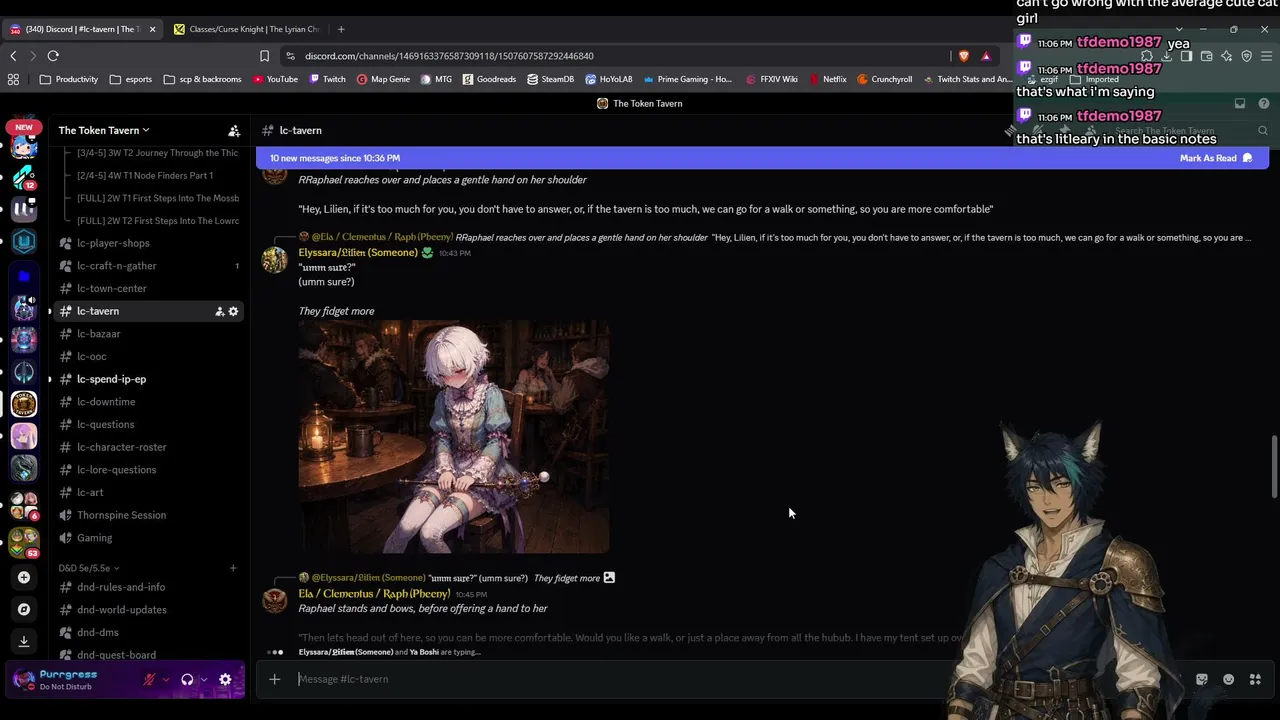This screenshot has width=1280, height=720.
Task: Create channel in D&D 5e/5.5e category
Action: click(233, 568)
